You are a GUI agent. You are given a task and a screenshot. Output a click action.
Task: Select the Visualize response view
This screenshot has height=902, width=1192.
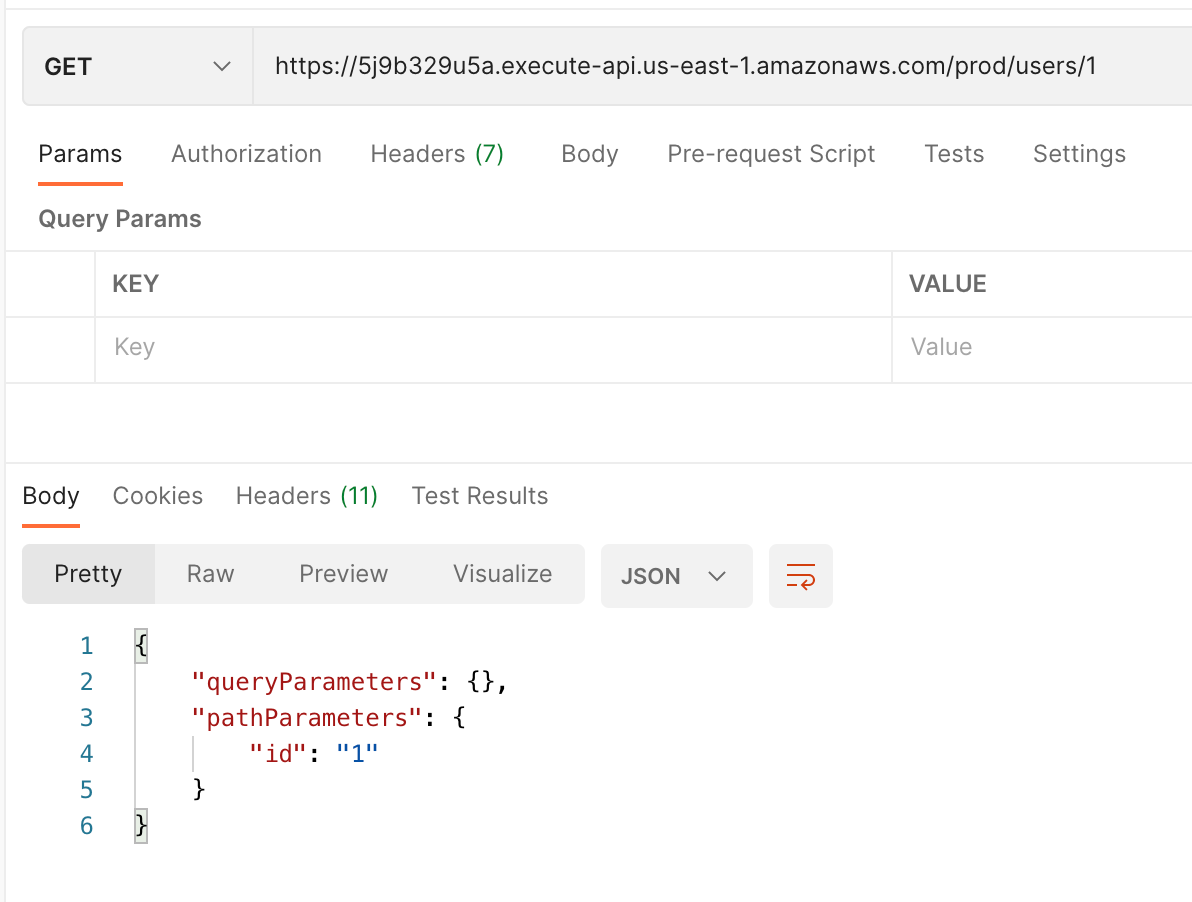pyautogui.click(x=502, y=574)
